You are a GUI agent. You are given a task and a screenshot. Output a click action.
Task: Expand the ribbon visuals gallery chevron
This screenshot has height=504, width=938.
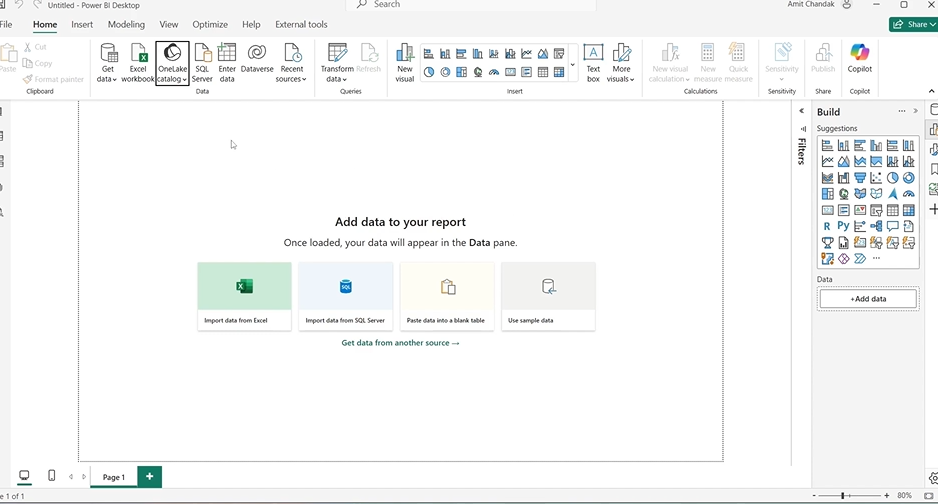[x=572, y=64]
